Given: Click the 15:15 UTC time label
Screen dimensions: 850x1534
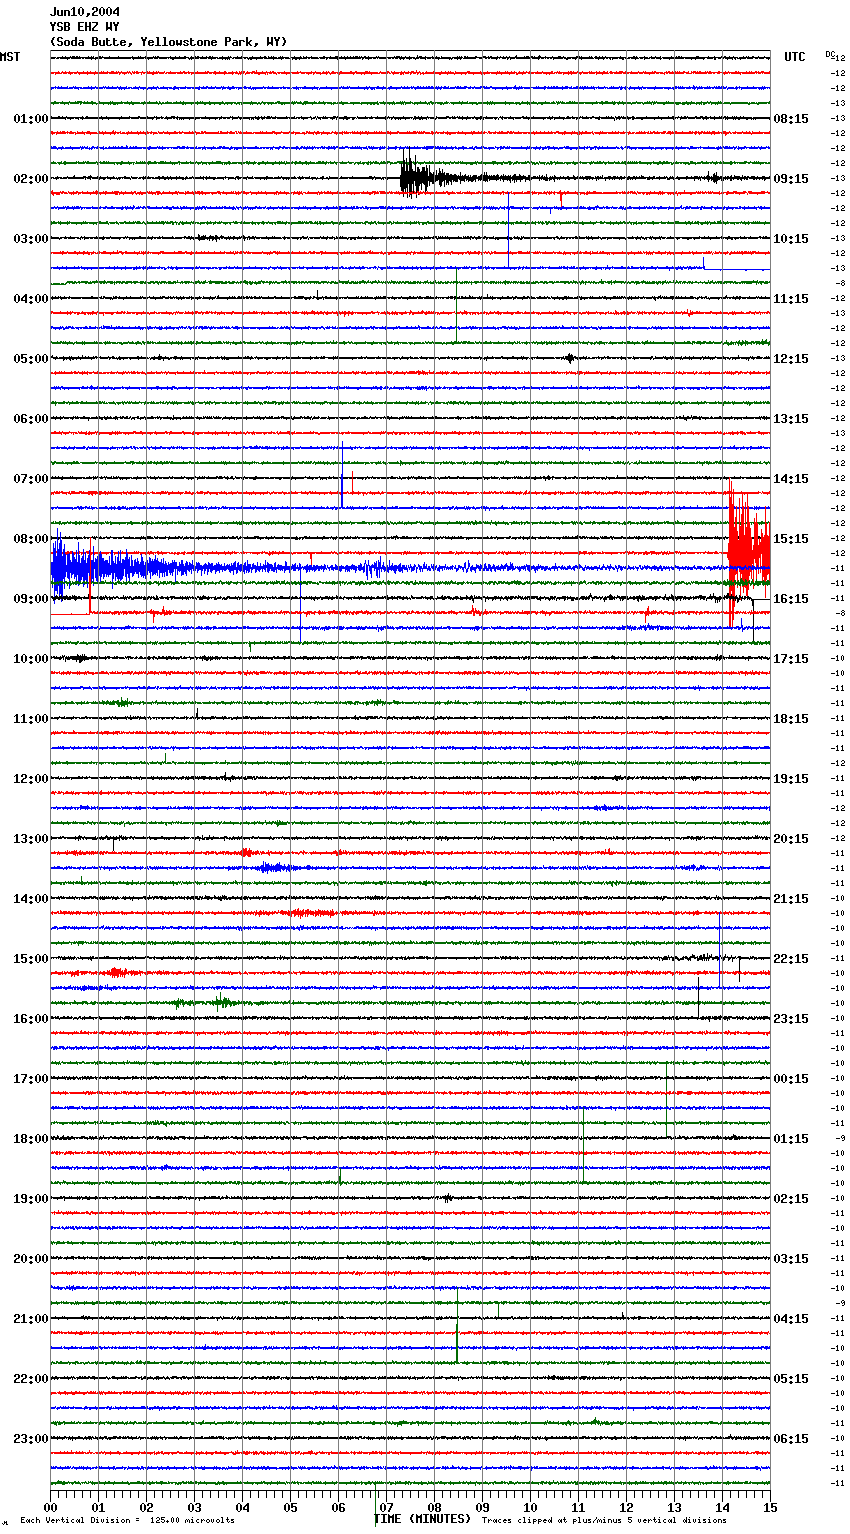Looking at the screenshot, I should pyautogui.click(x=791, y=539).
